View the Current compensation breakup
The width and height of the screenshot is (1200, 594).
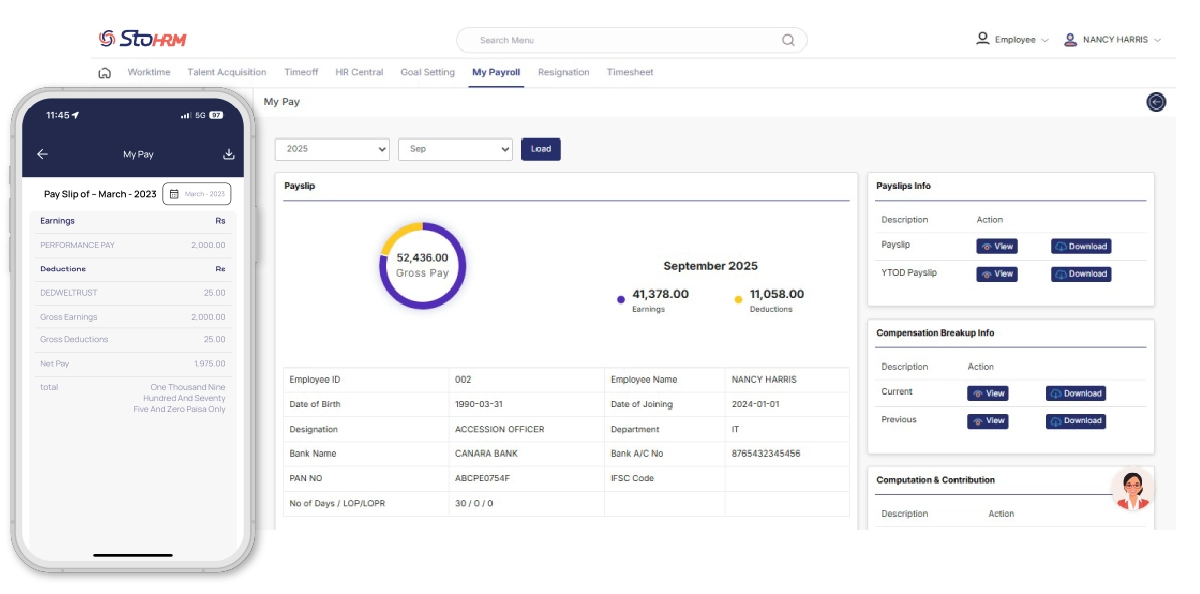[x=987, y=393]
